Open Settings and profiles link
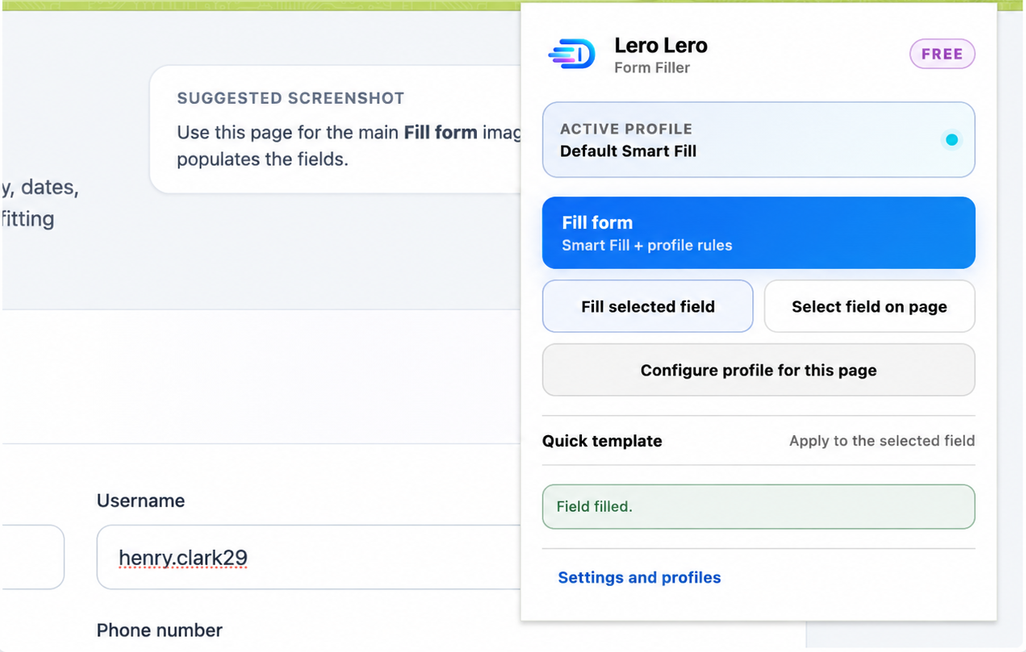This screenshot has height=652, width=1026. [x=639, y=577]
